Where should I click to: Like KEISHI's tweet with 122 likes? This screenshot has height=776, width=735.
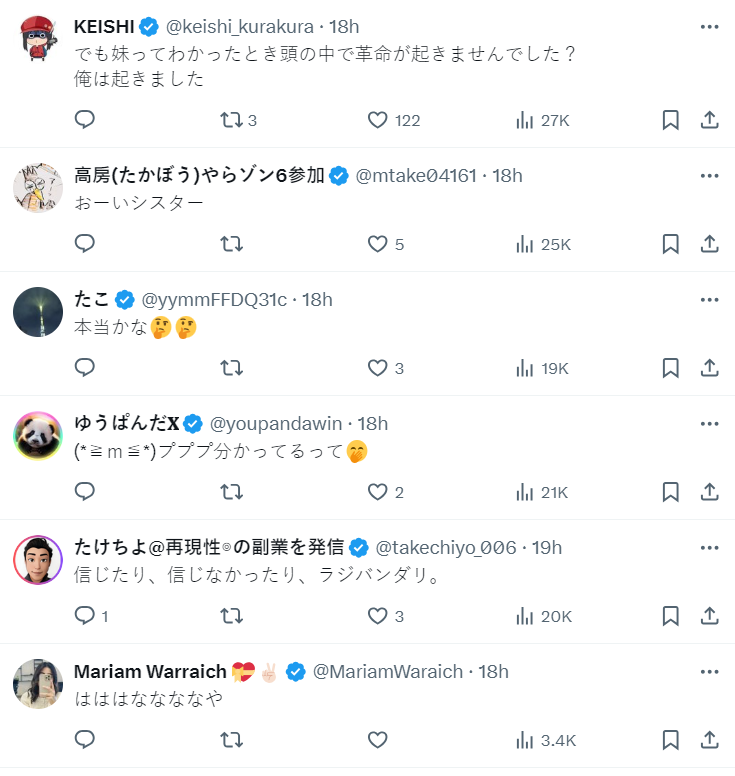click(x=377, y=120)
